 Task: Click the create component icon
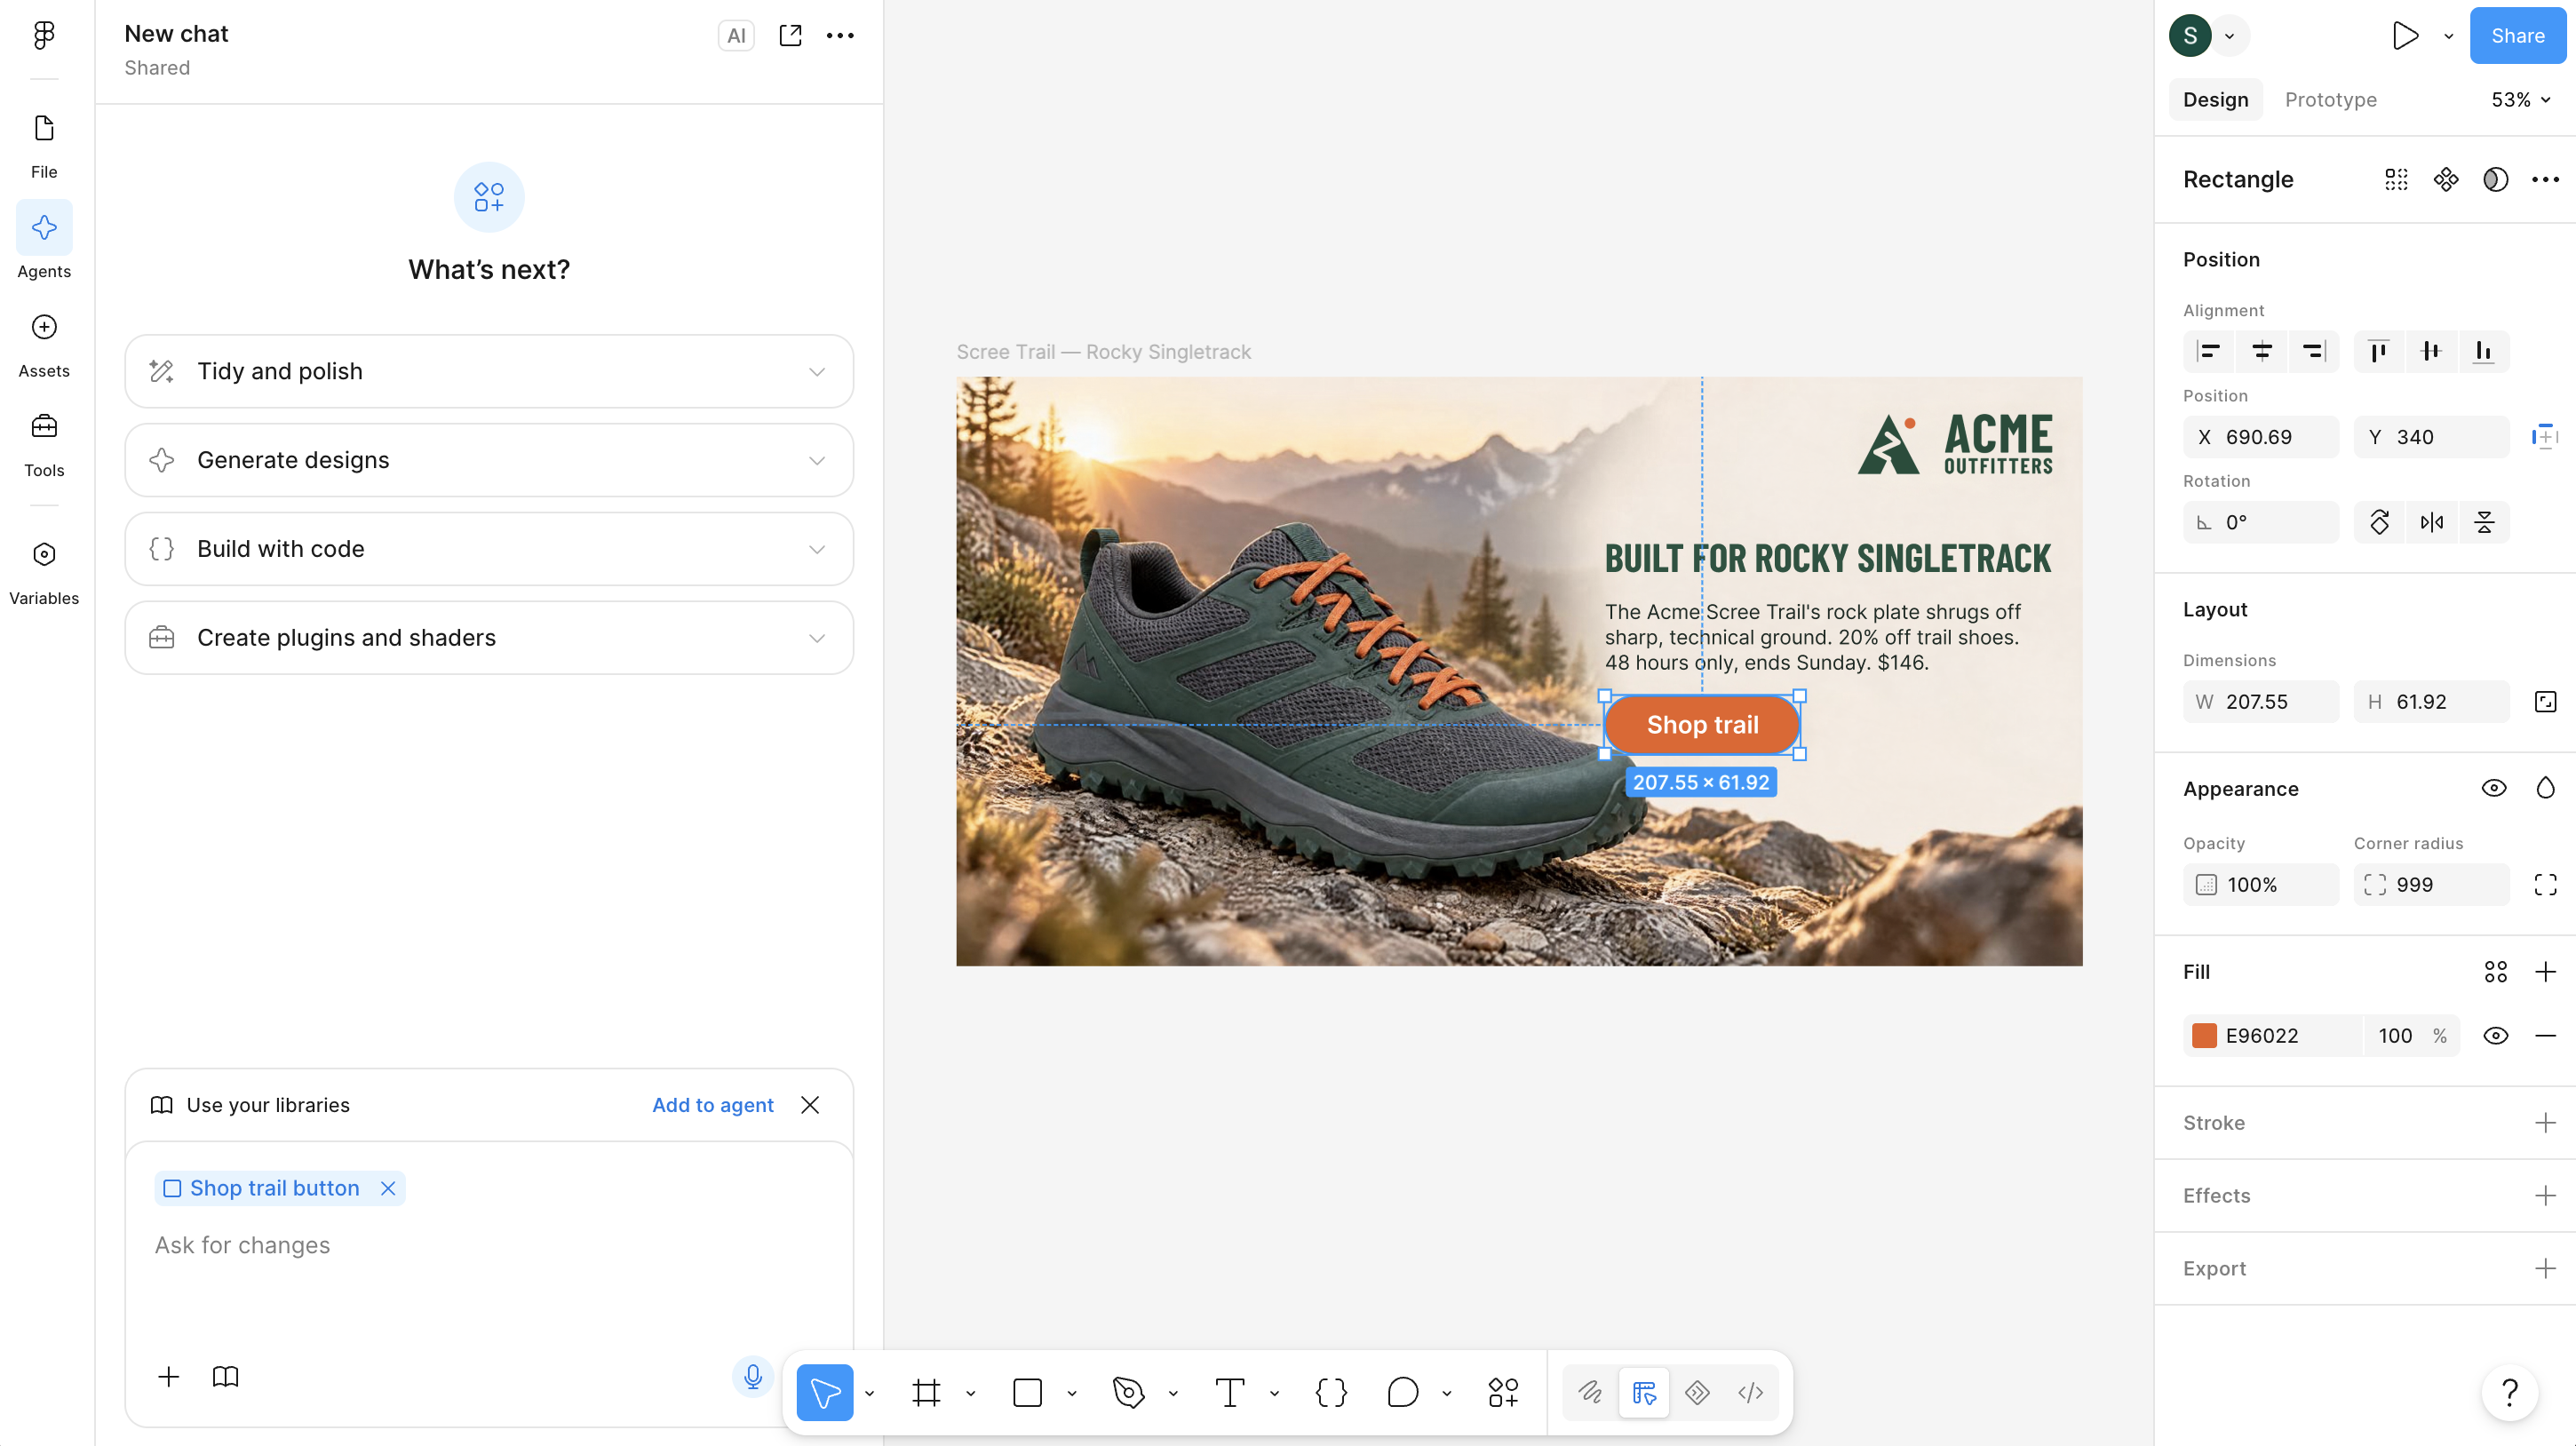tap(2446, 180)
